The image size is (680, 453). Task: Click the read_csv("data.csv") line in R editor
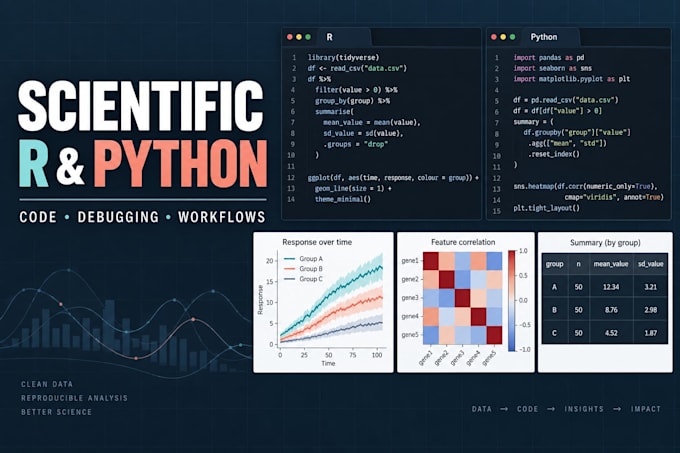click(x=357, y=68)
